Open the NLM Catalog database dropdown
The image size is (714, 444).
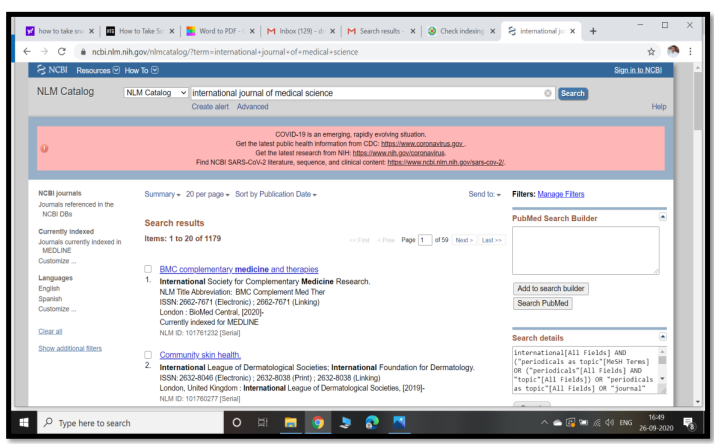(x=155, y=93)
